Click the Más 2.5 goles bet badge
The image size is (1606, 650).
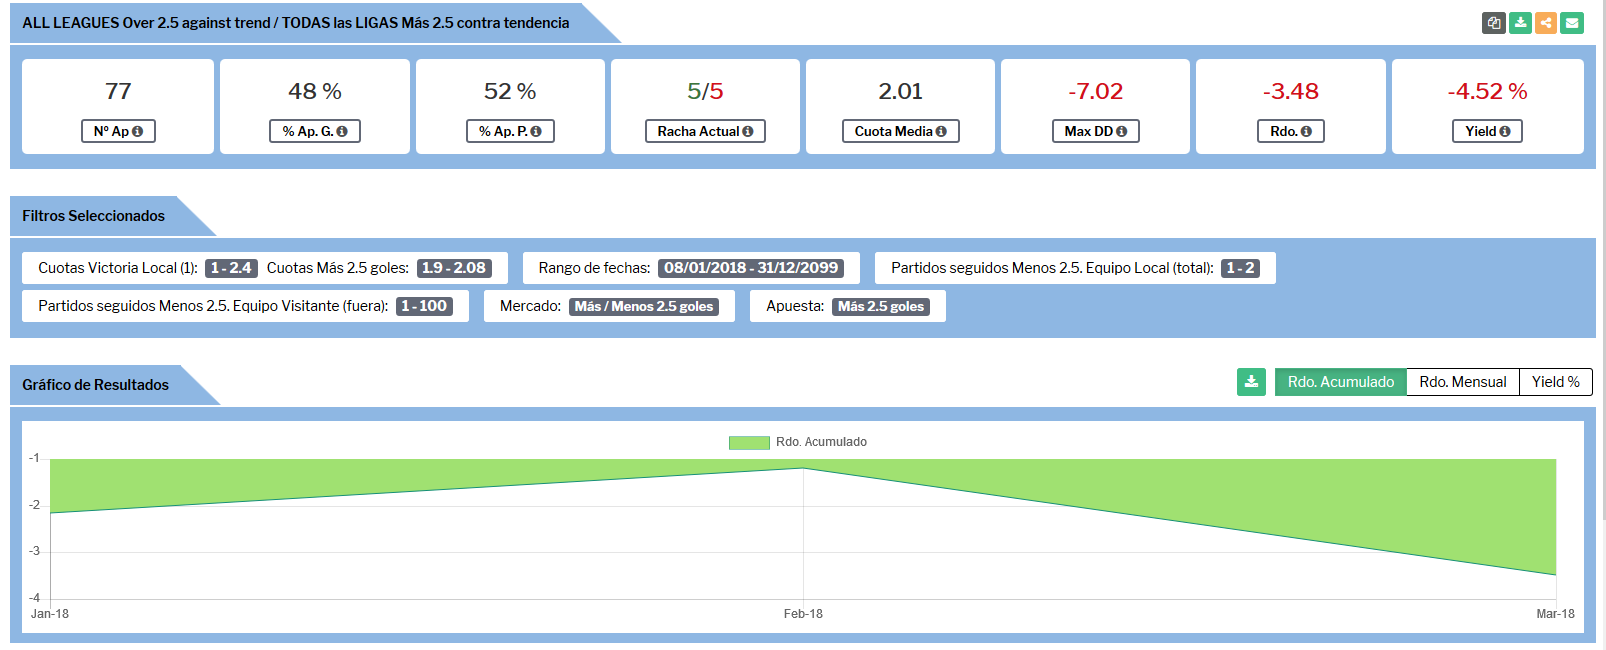881,306
